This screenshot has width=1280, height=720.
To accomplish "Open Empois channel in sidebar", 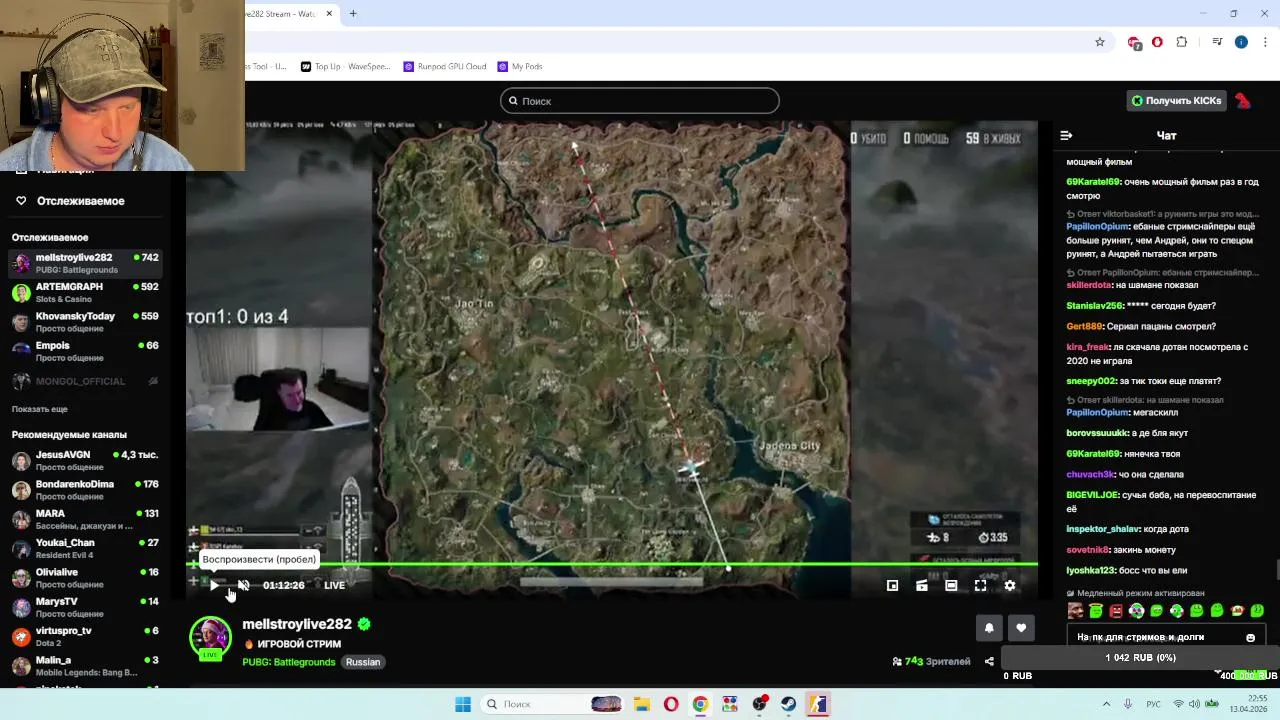I will [85, 351].
